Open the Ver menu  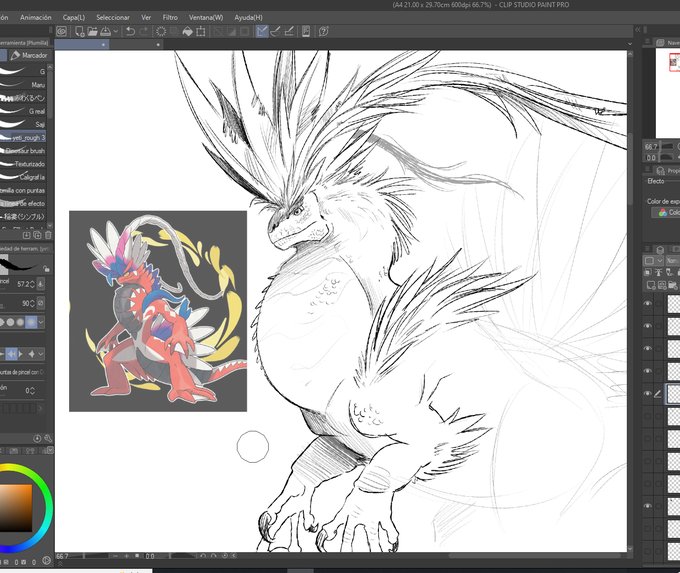coord(146,18)
